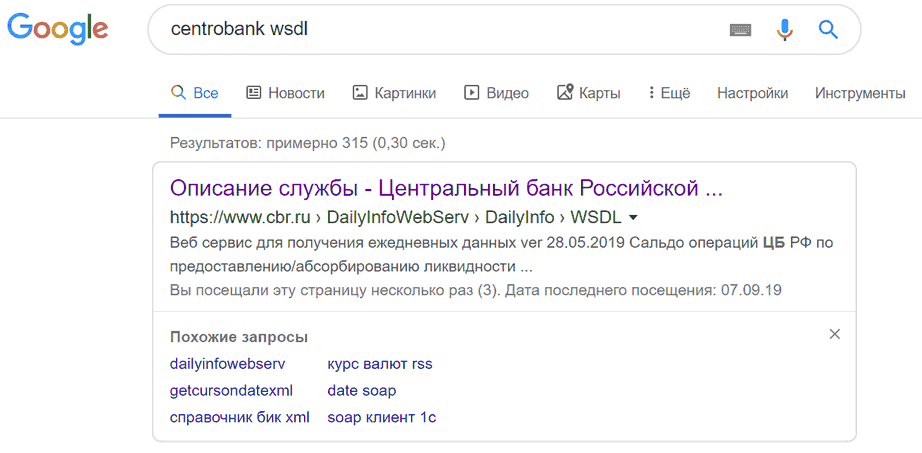Start voice search with microphone icon
922x453 pixels.
tap(784, 29)
